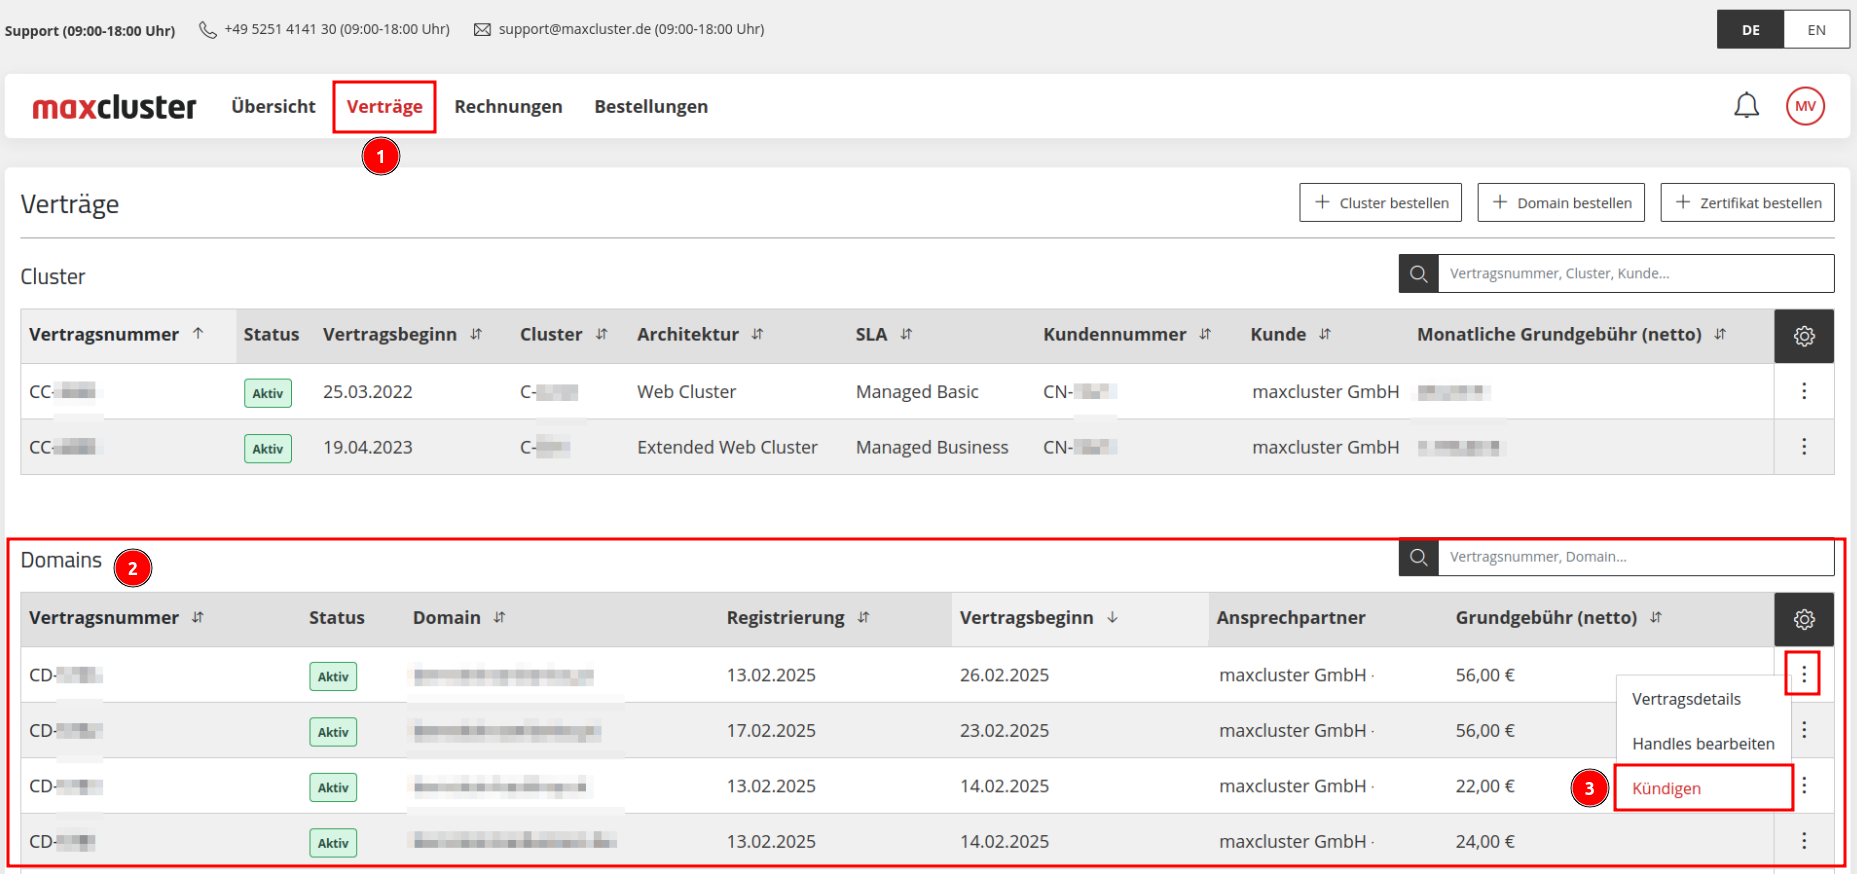Click Cluster bestellen button
Screen dimensions: 1857x874
[1380, 202]
